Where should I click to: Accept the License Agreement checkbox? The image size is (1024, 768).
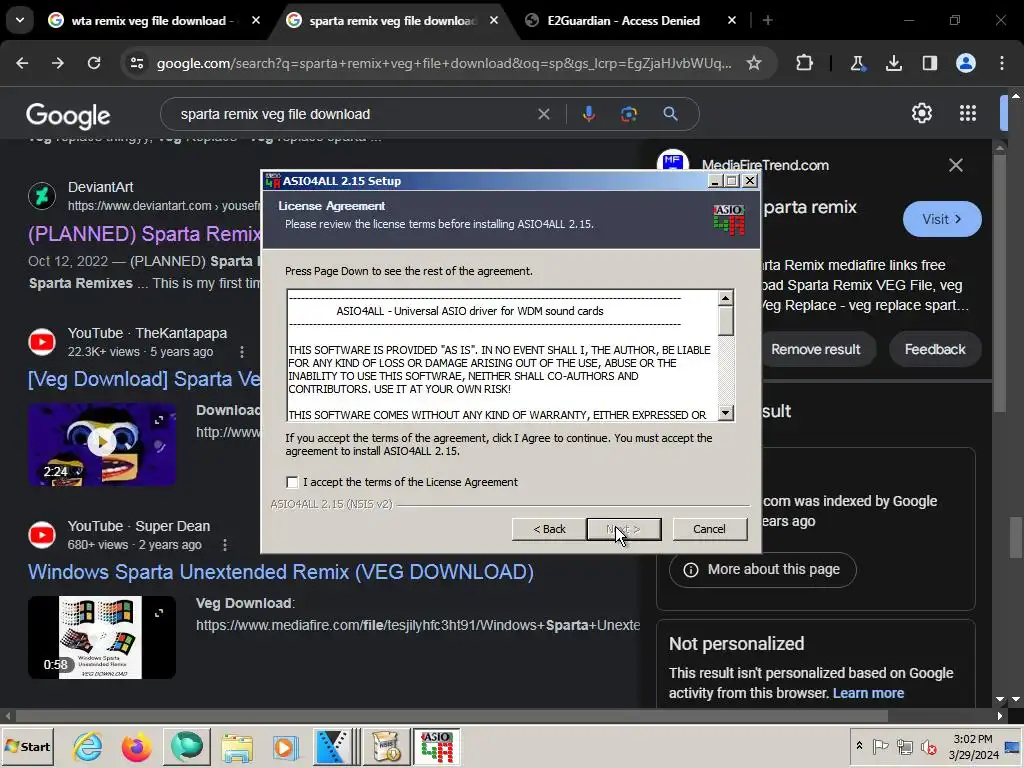(x=292, y=482)
